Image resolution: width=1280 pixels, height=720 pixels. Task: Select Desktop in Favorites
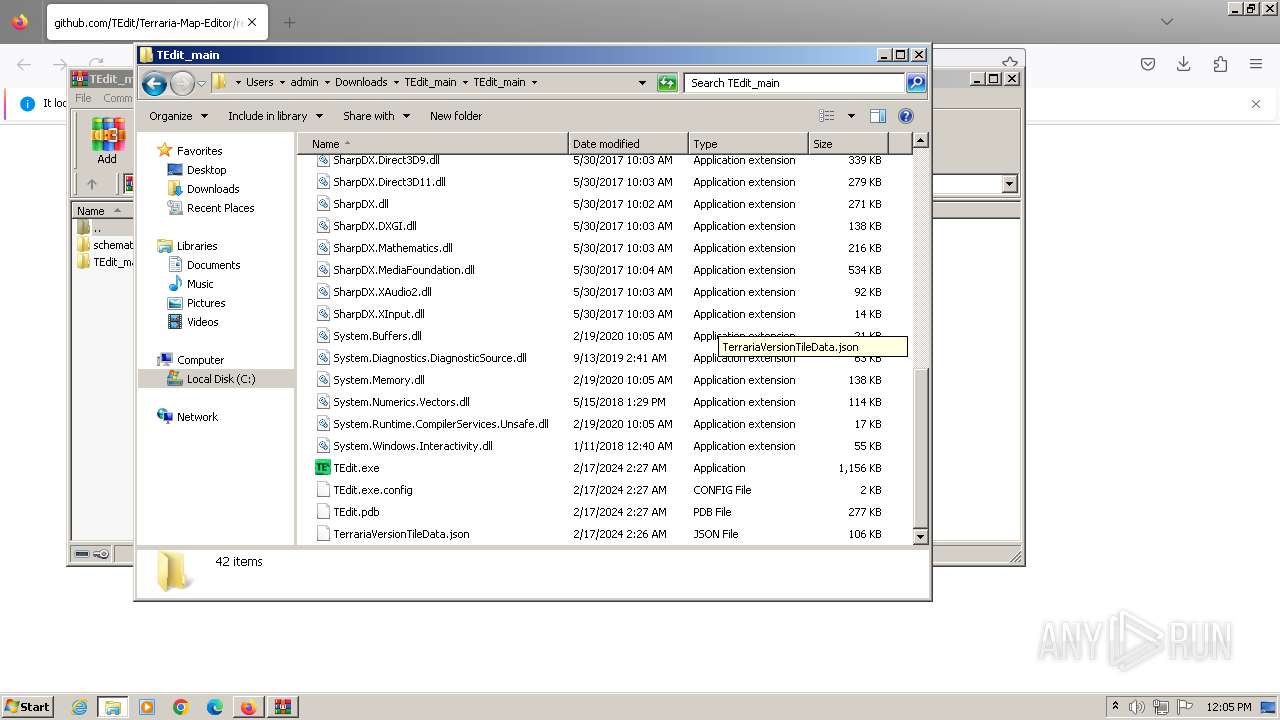tap(206, 170)
